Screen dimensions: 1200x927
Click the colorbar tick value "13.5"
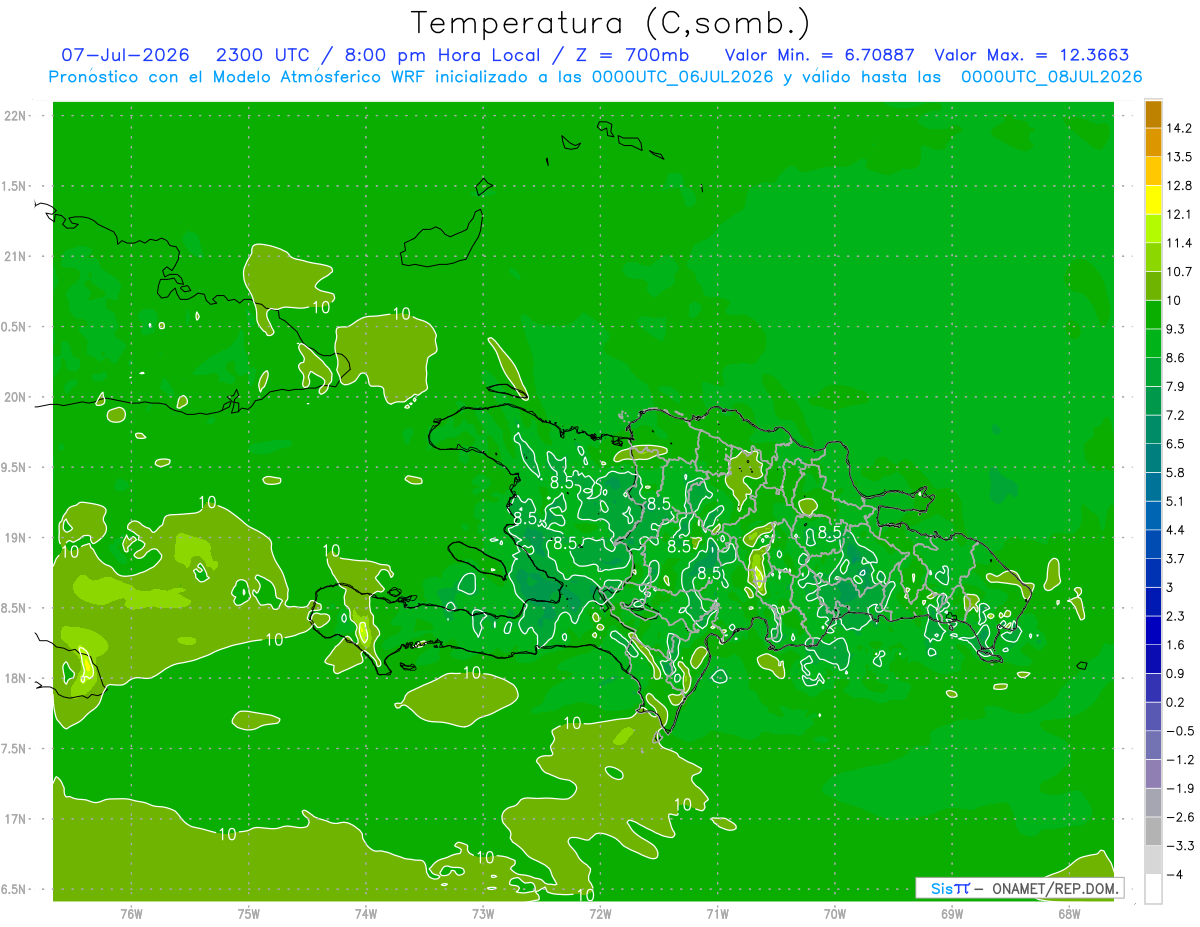(x=1179, y=157)
